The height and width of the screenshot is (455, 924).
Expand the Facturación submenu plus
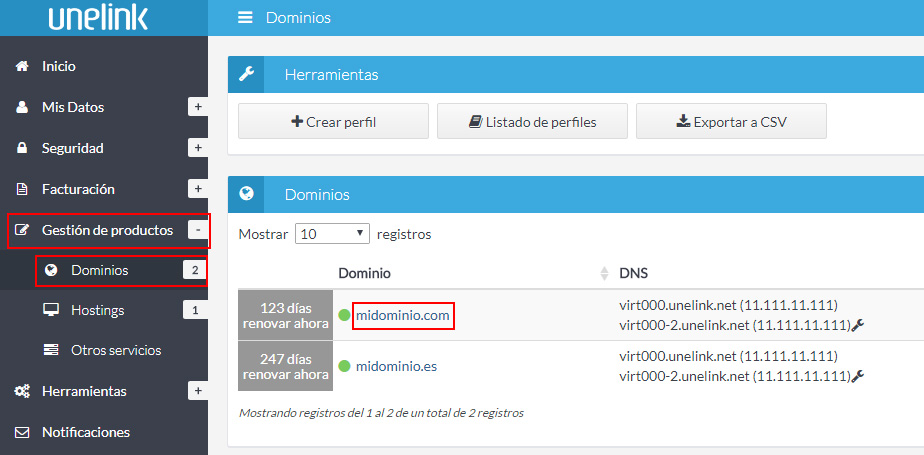coord(198,189)
